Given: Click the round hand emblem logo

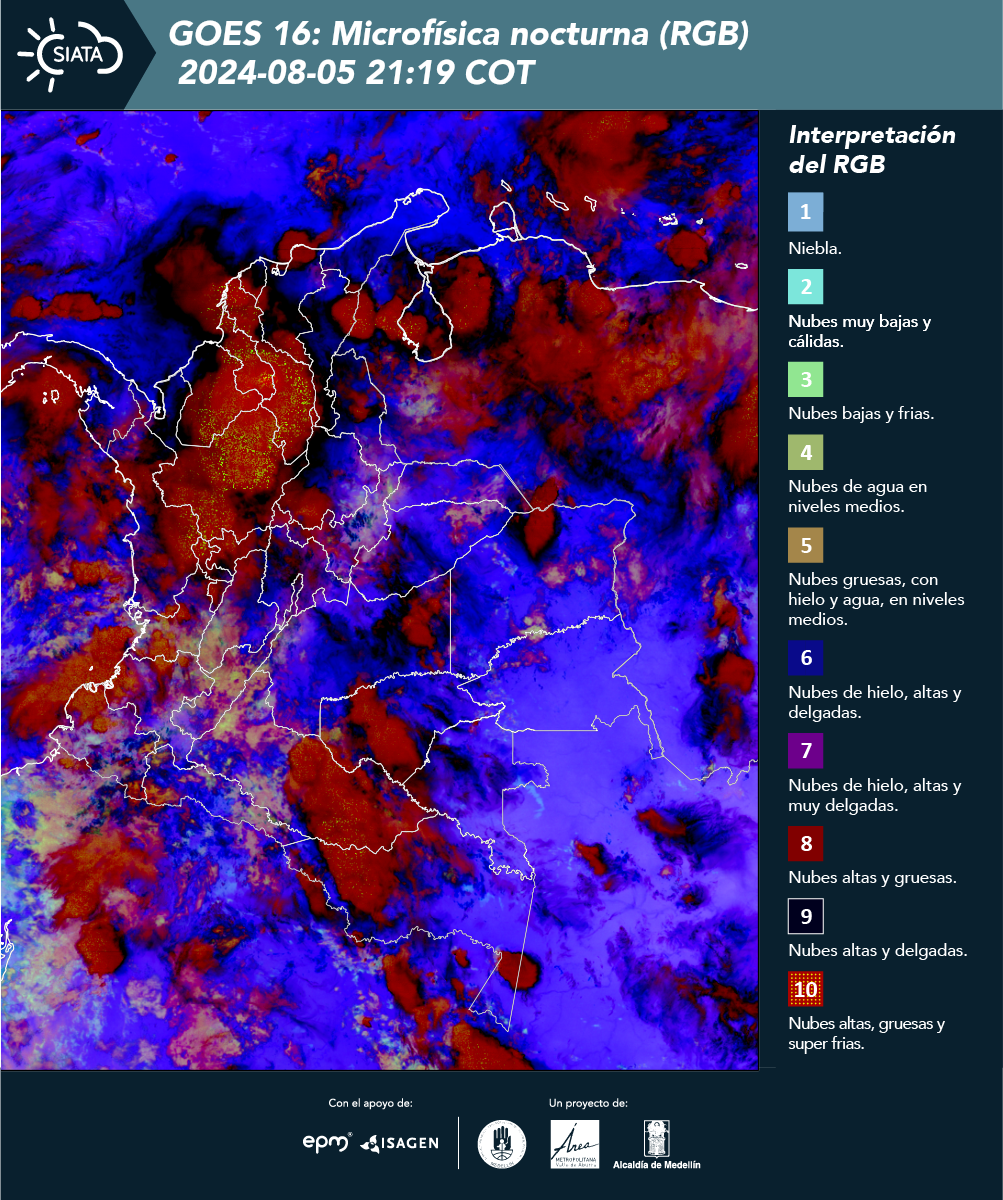Looking at the screenshot, I should (502, 1144).
